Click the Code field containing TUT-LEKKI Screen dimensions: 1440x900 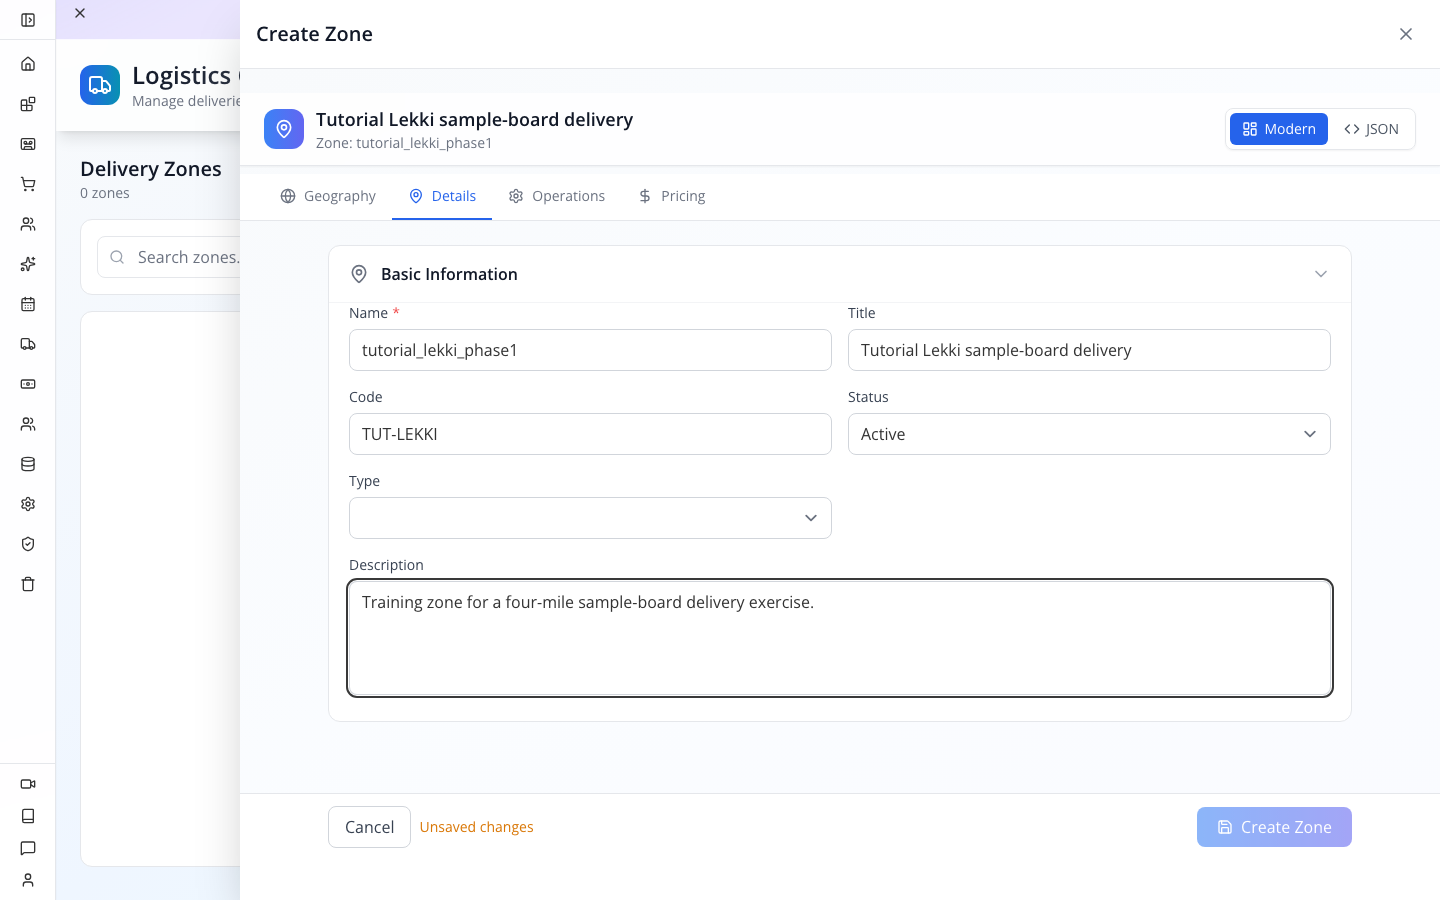pyautogui.click(x=590, y=434)
